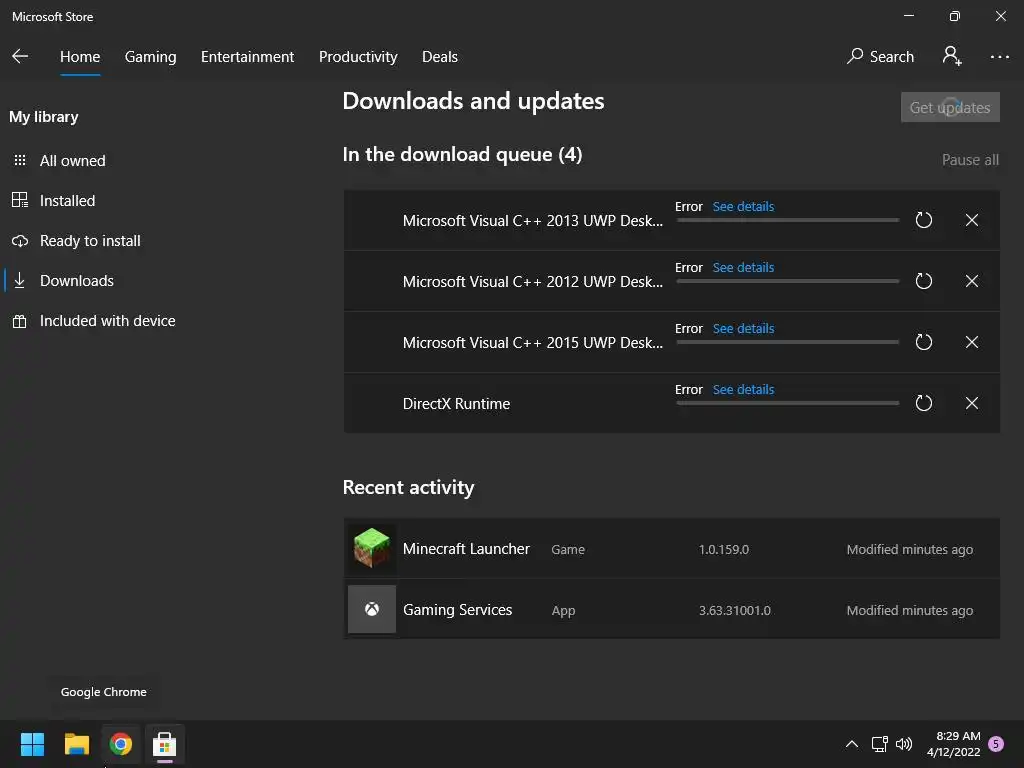Click Pause all downloads

click(970, 160)
